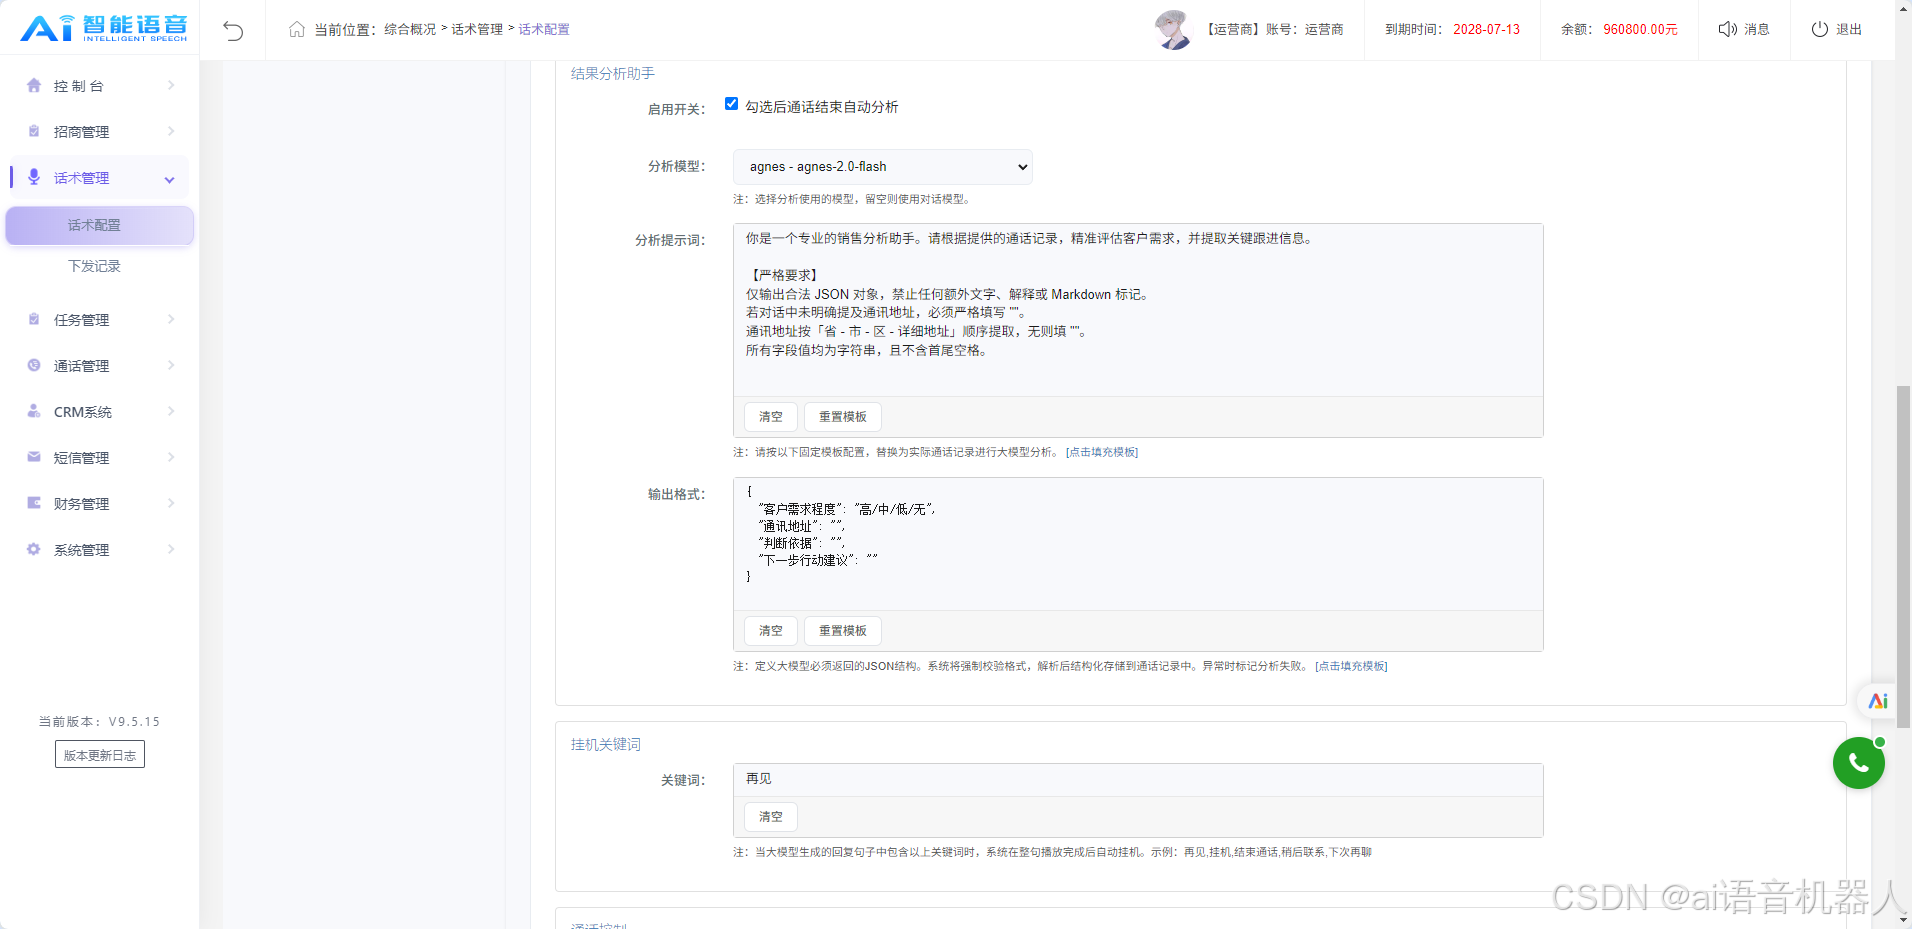Screen dimensions: 1912x929
Task: Click the 短信管理 envelope icon
Action: [x=34, y=457]
